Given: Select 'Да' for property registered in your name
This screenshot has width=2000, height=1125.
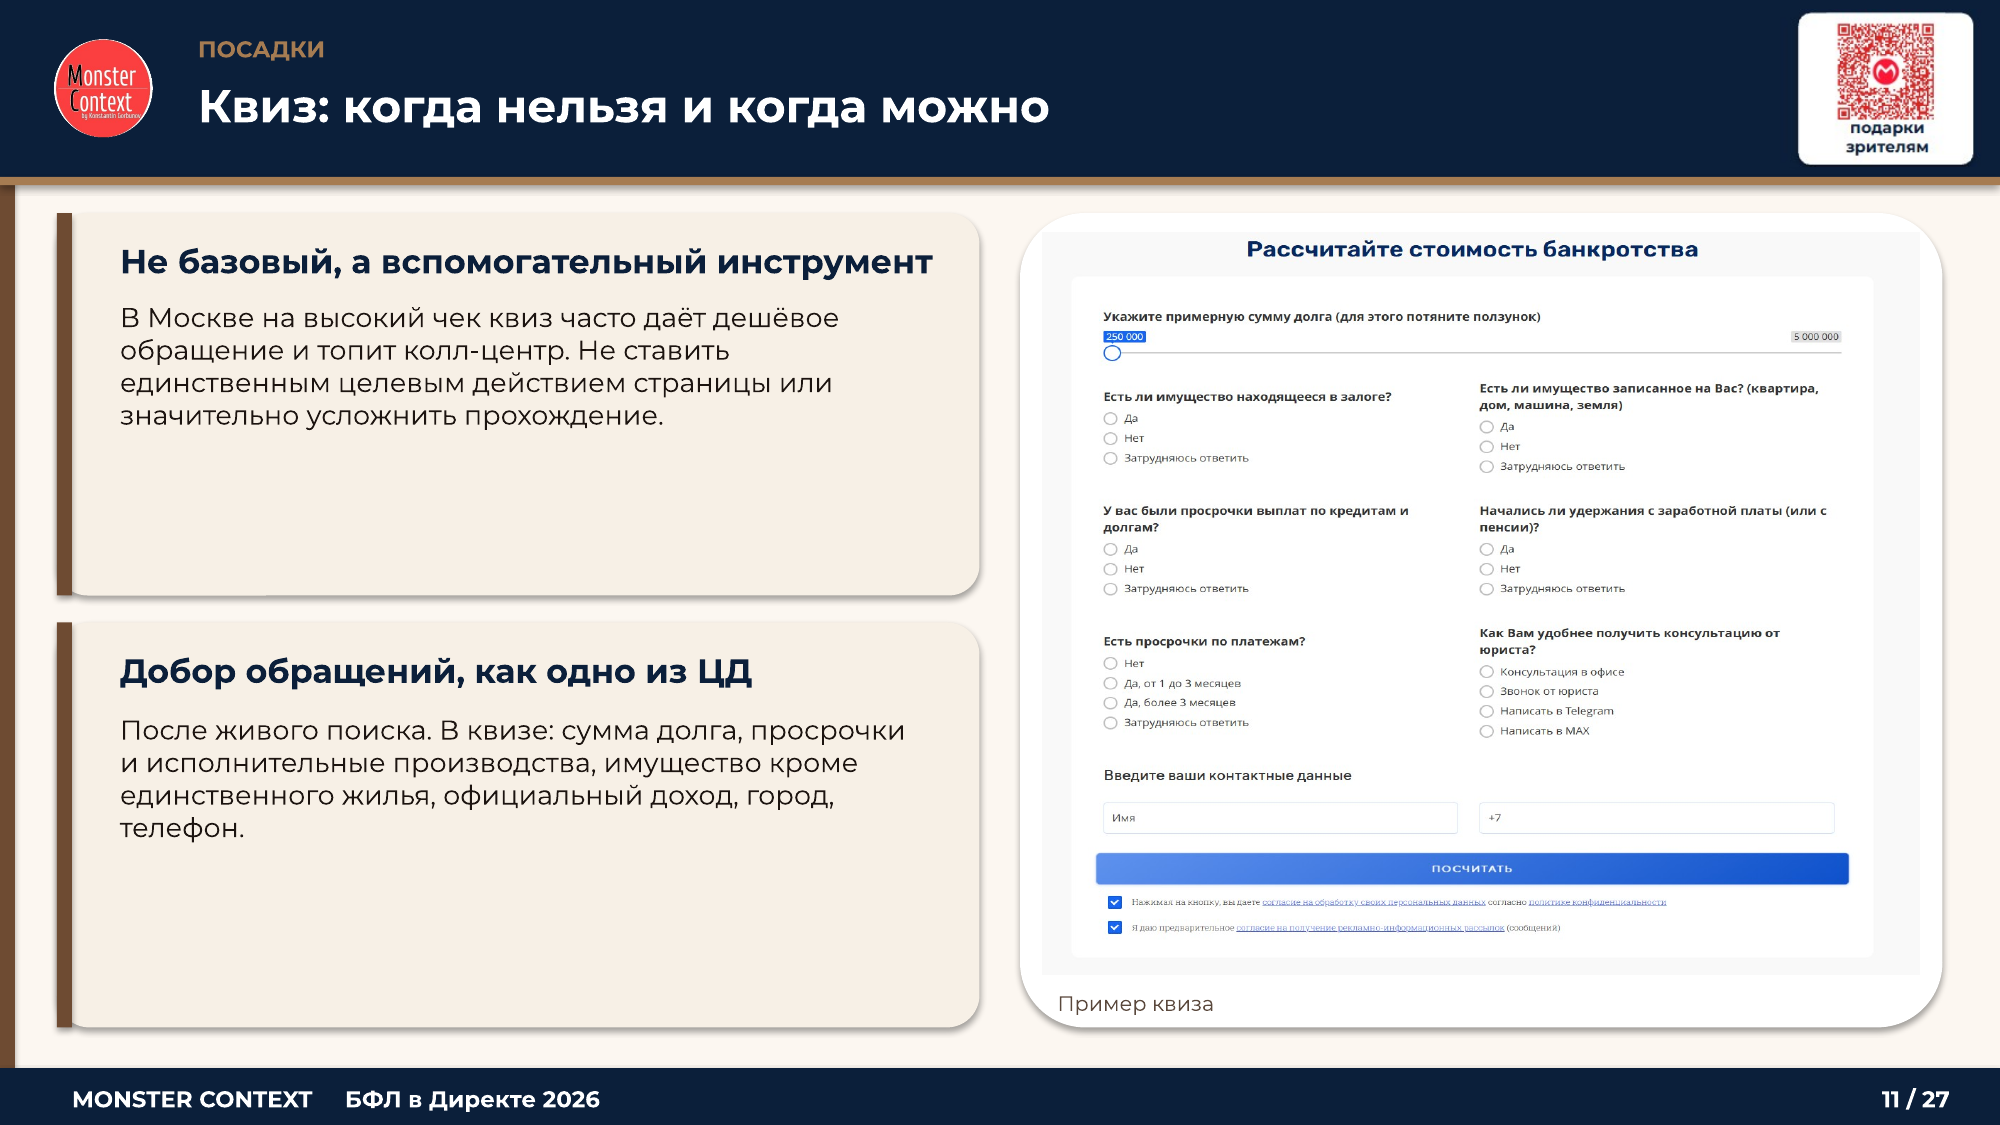Looking at the screenshot, I should coord(1486,427).
